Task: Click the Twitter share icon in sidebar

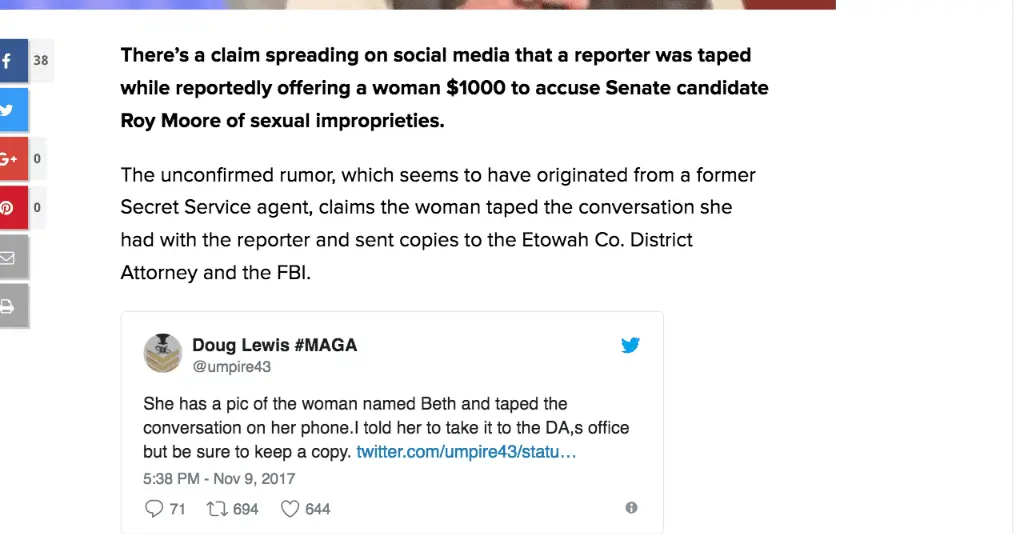Action: click(12, 110)
